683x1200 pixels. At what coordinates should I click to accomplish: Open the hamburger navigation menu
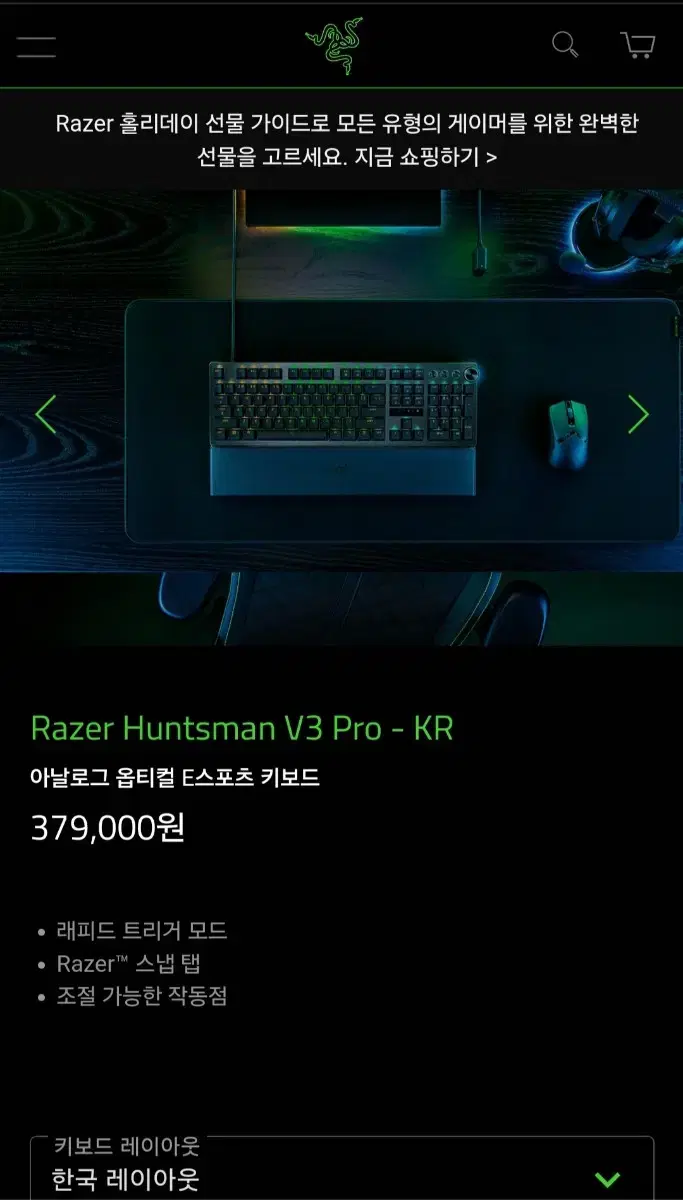tap(36, 45)
